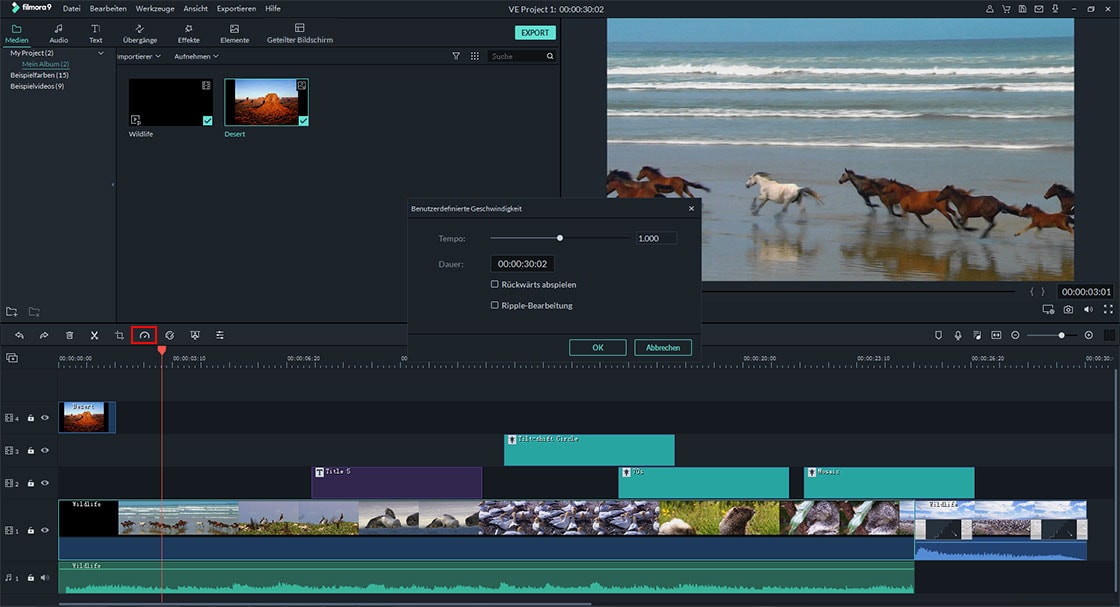The width and height of the screenshot is (1120, 607).
Task: Close the Benutzerdefinierte Geschwindigkeit dialog
Action: 691,209
